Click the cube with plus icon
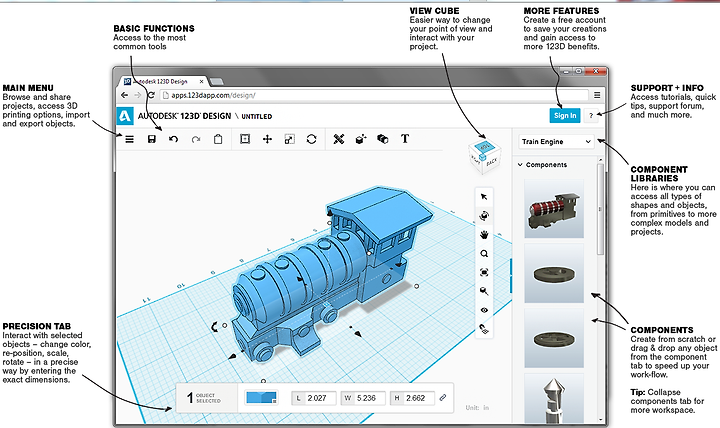720x428 pixels. (361, 139)
